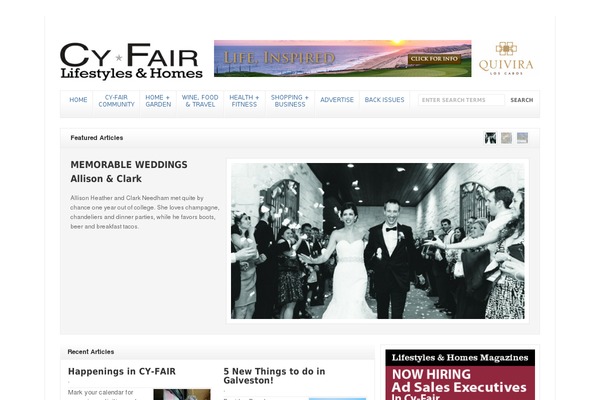Open the Life, Inspired banner ad
This screenshot has width=600, height=400.
342,59
